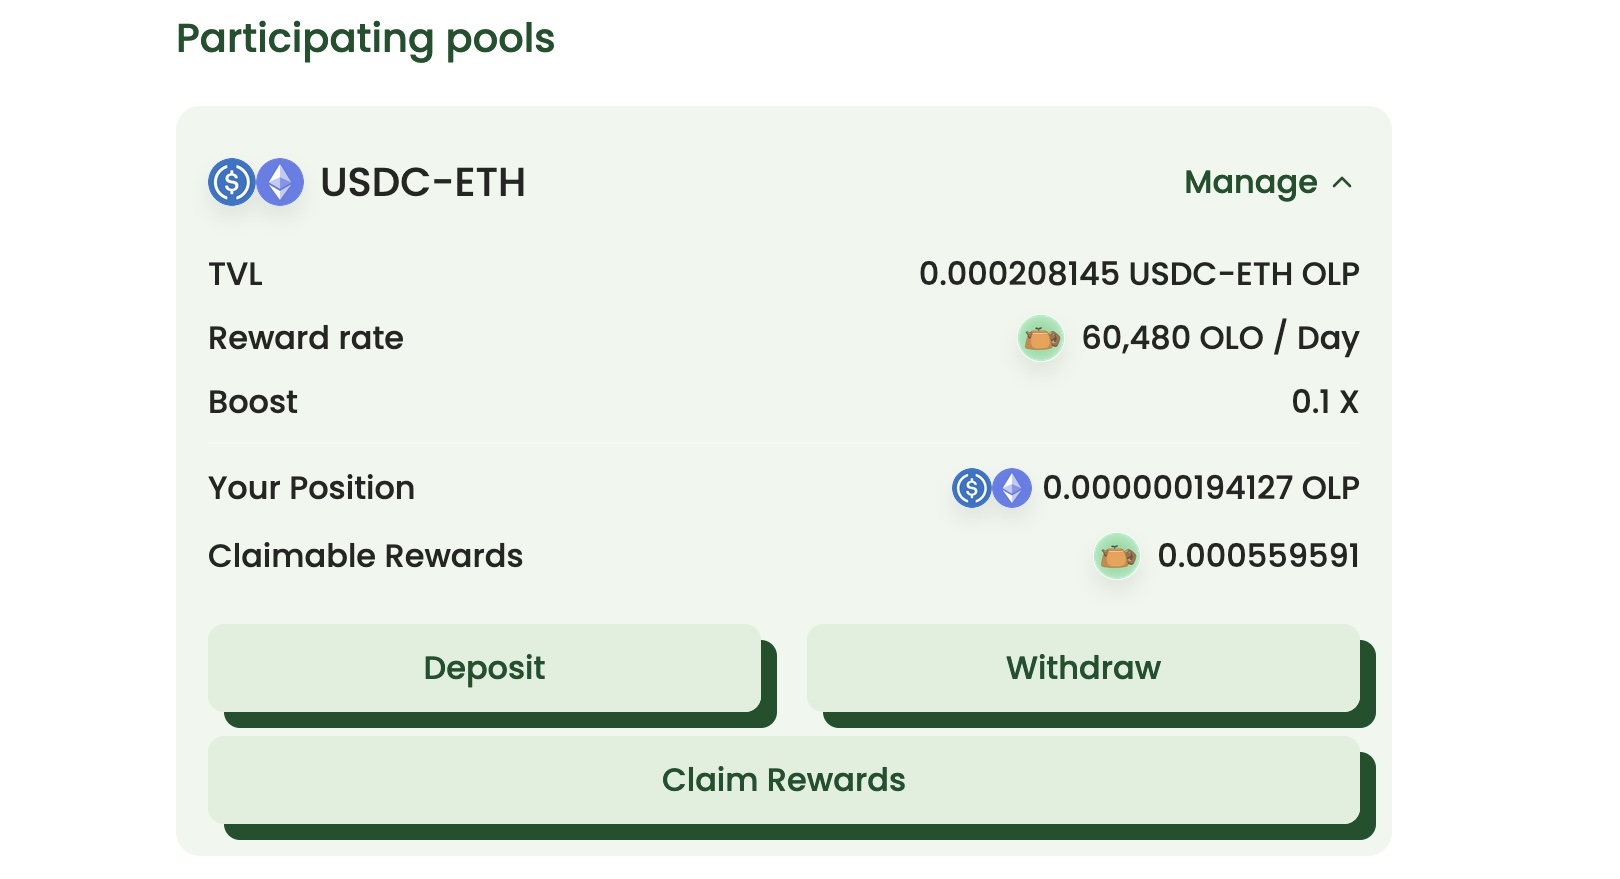Click the 0.000000194127 OLP position amount
This screenshot has width=1620, height=879.
pos(1201,488)
